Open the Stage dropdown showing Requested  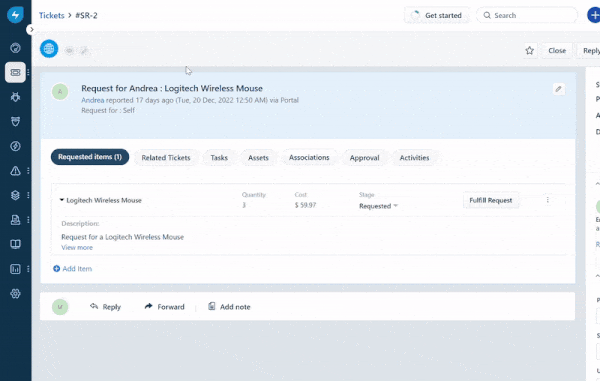pyautogui.click(x=378, y=206)
